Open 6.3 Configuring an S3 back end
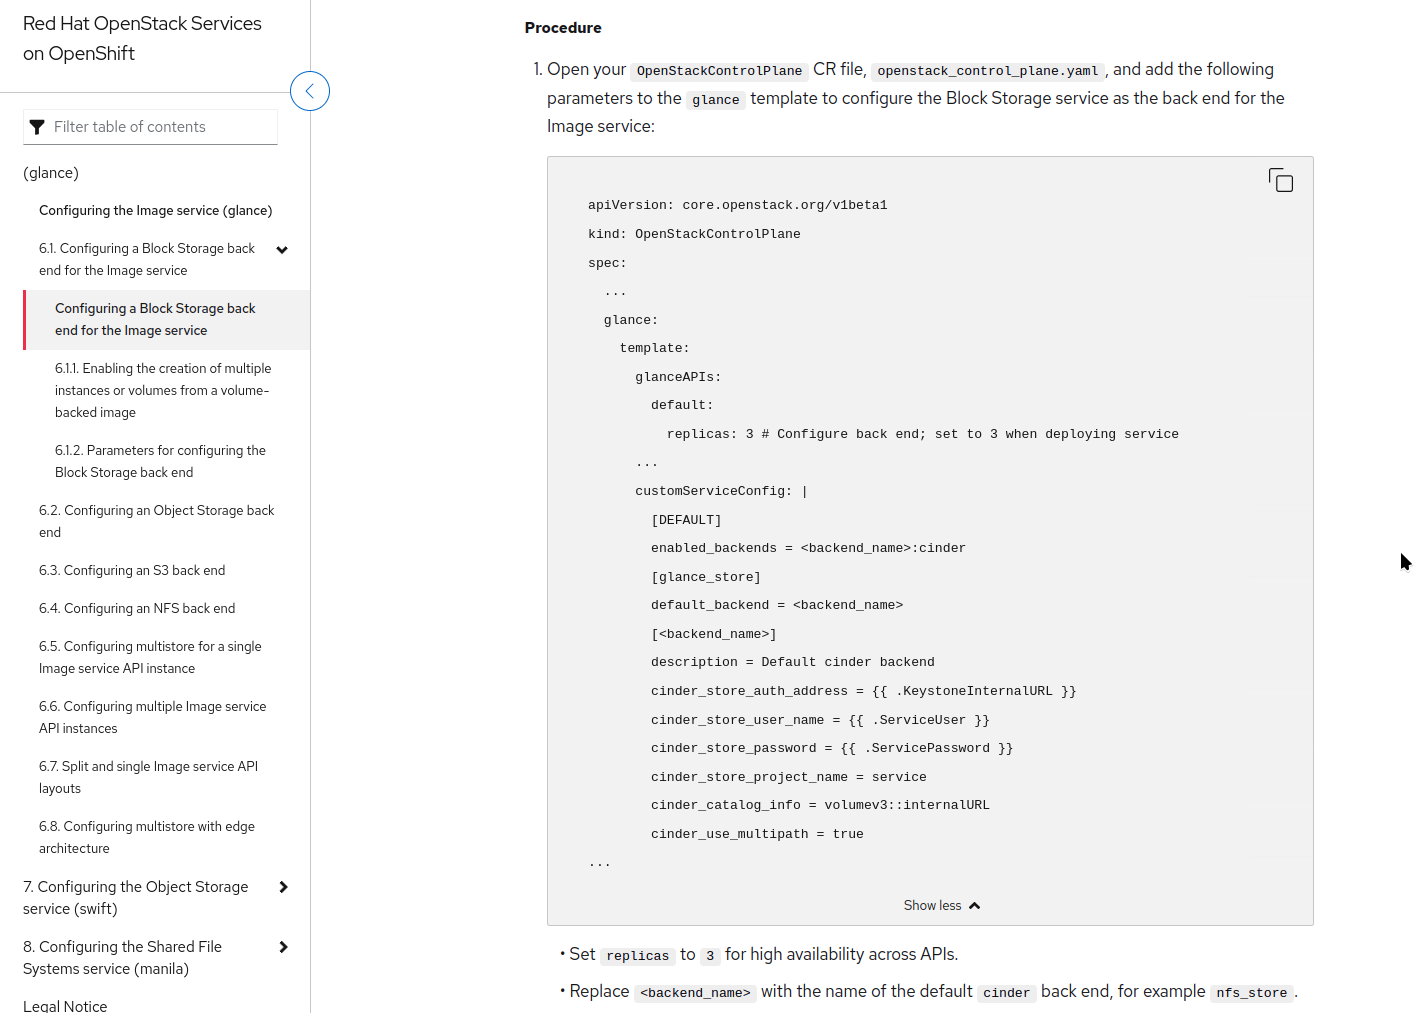Screen dimensions: 1418x1013 pos(132,570)
